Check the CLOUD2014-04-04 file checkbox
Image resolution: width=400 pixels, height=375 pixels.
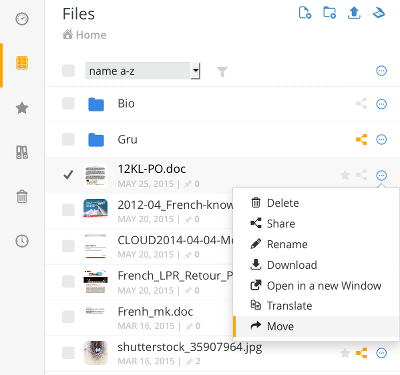68,246
